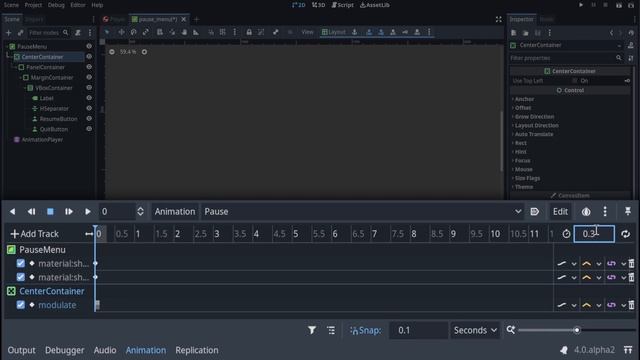Screen dimensions: 640x360
Task: Toggle onion skinning icon
Action: [x=586, y=211]
